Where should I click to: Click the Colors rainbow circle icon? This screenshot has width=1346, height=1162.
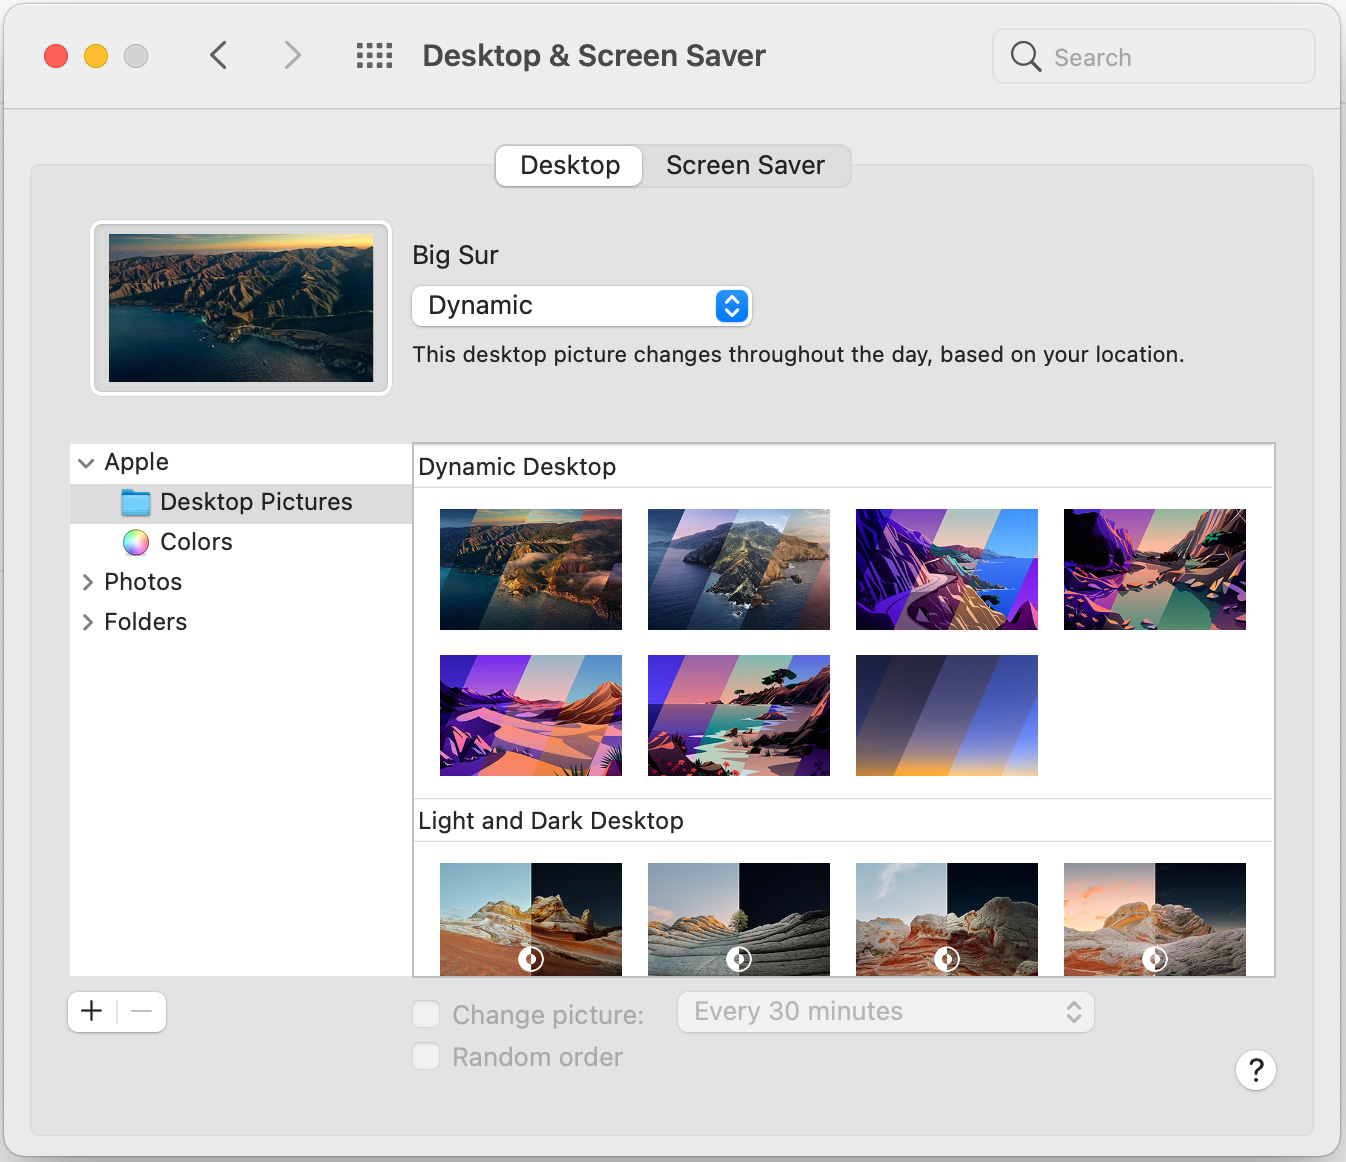[136, 542]
